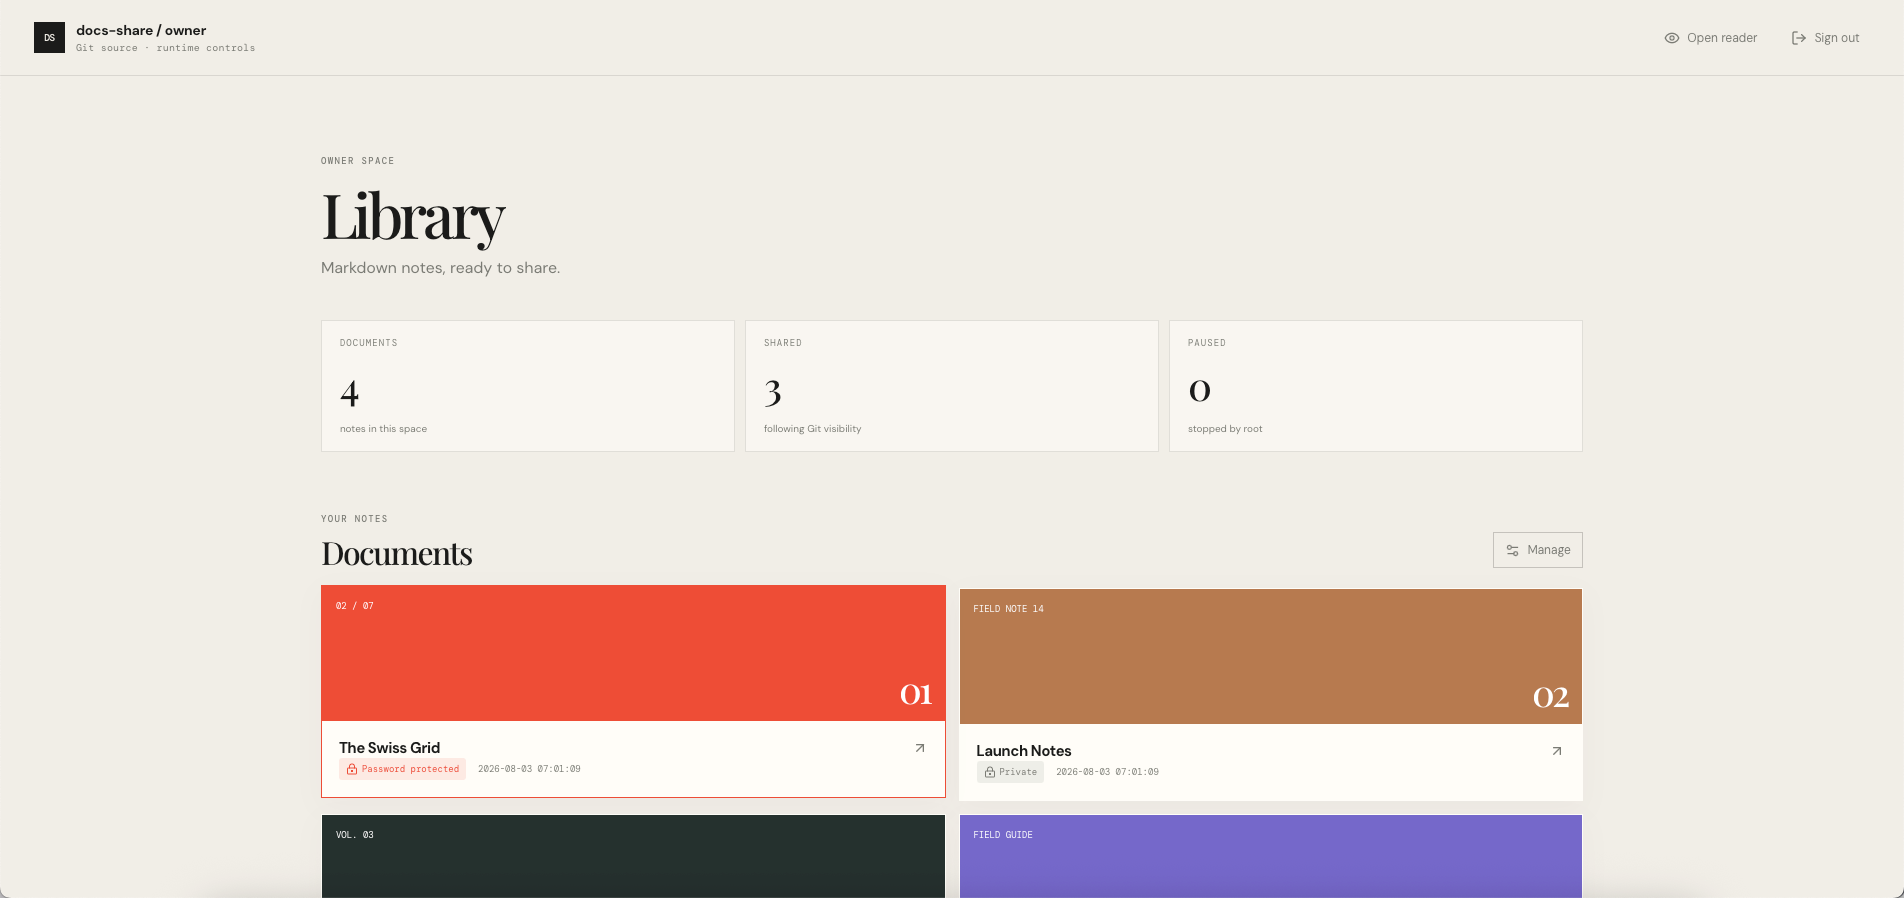Open the Launch Notes document title
1904x898 pixels.
point(1023,751)
